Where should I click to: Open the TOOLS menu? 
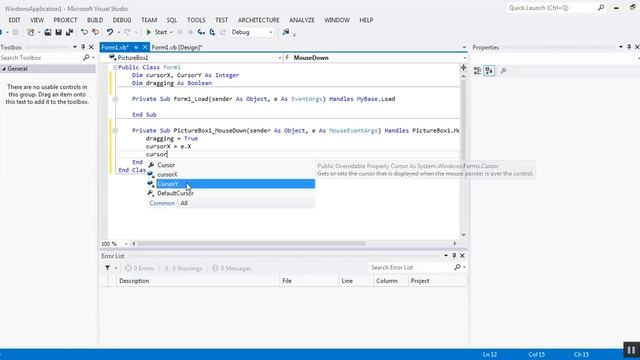(x=196, y=20)
